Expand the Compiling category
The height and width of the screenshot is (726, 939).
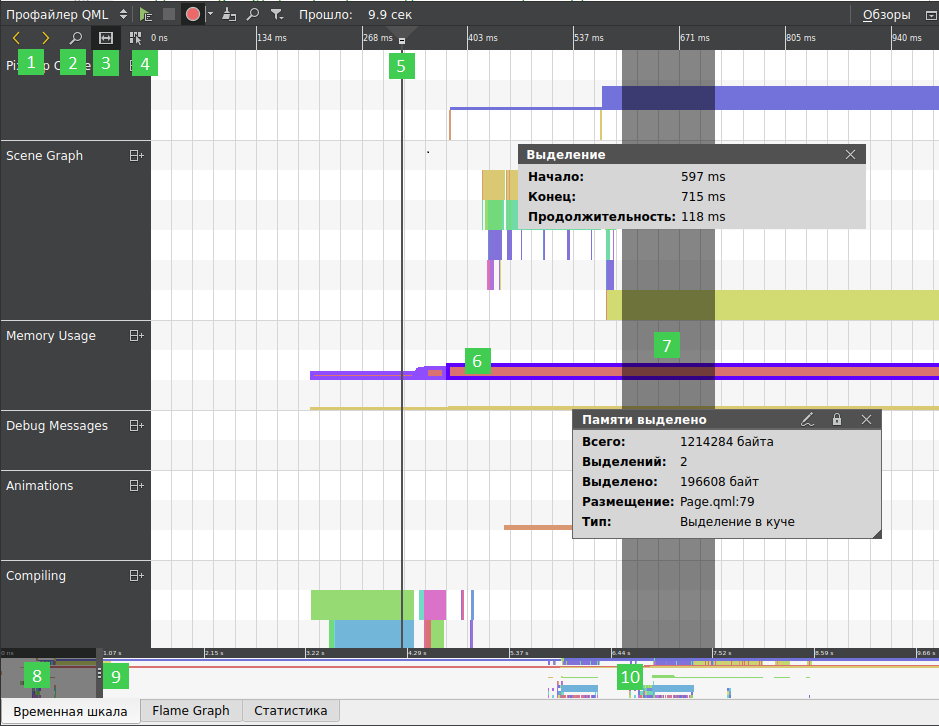coord(137,576)
